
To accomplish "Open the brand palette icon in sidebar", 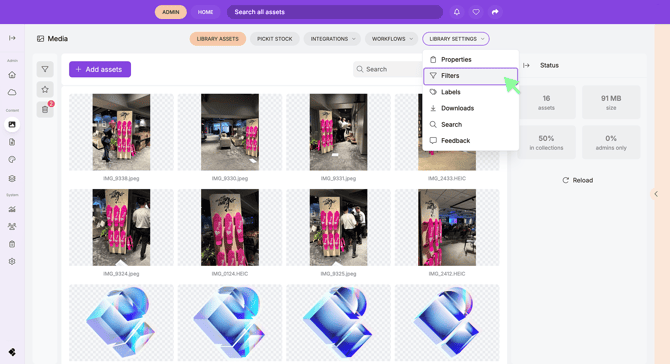I will (x=12, y=159).
